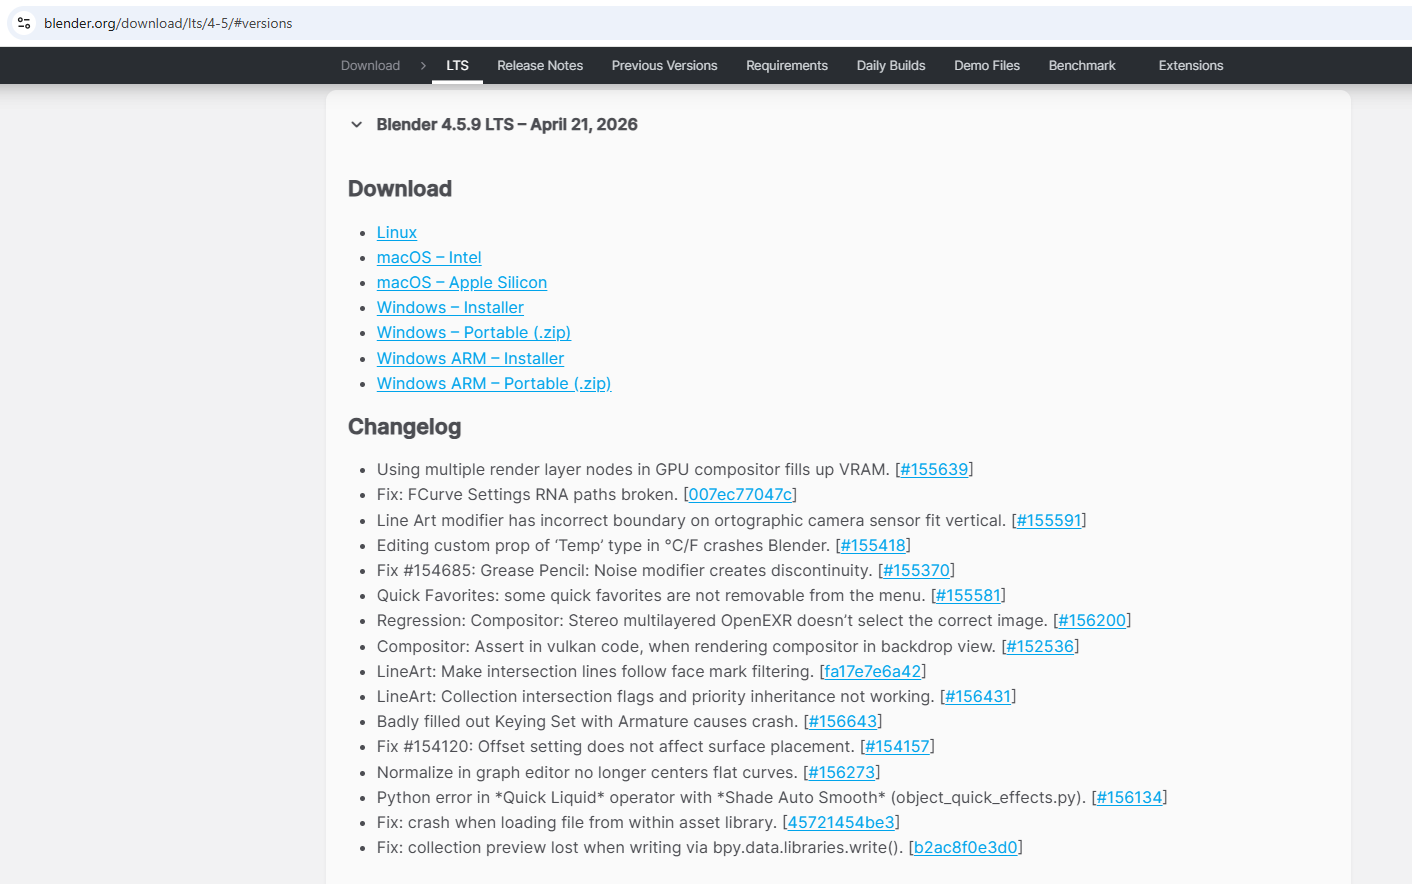Open issue #155581 link
The width and height of the screenshot is (1412, 884).
tap(968, 596)
